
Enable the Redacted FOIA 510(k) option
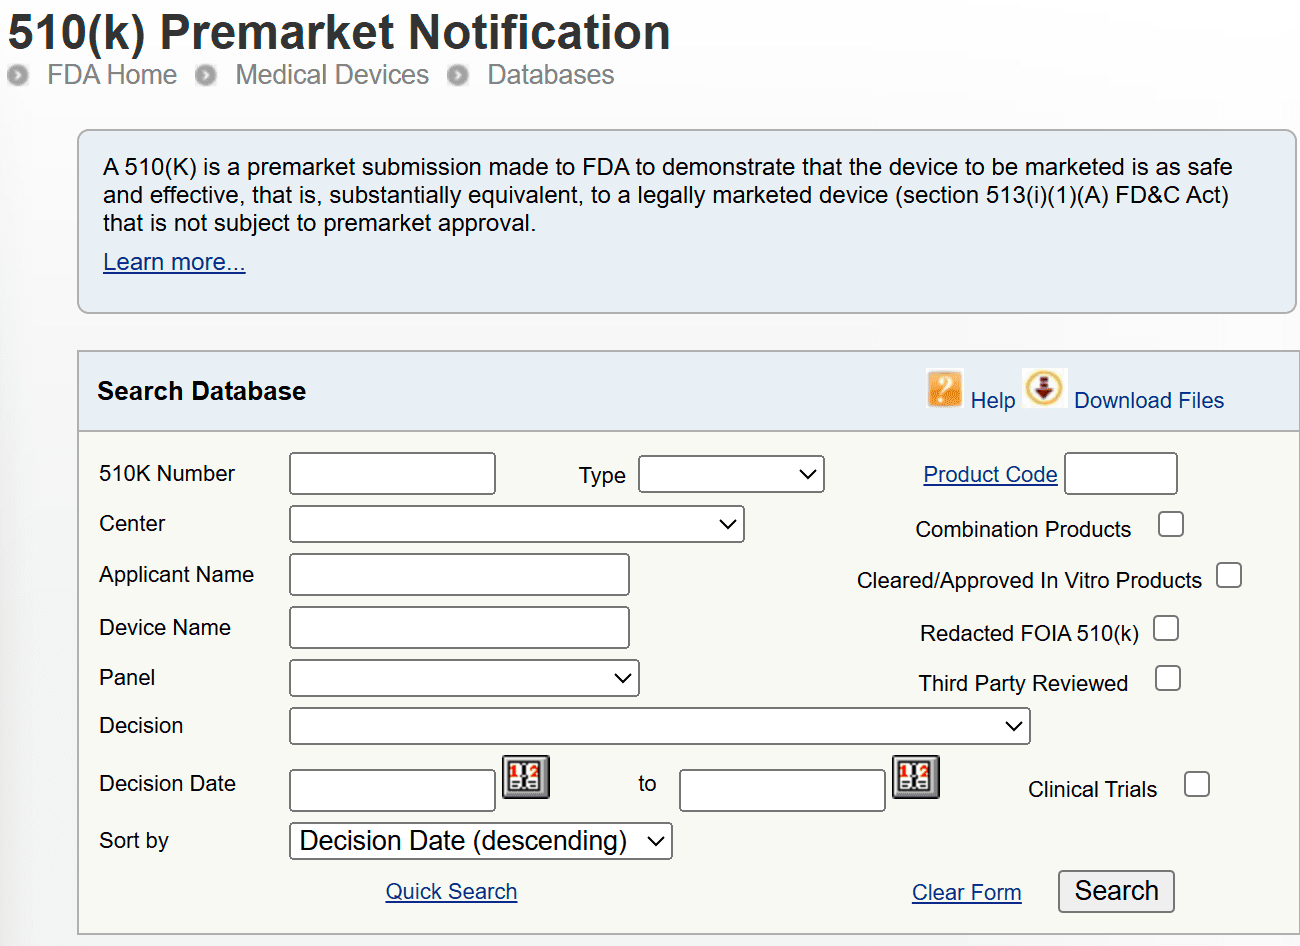1166,628
